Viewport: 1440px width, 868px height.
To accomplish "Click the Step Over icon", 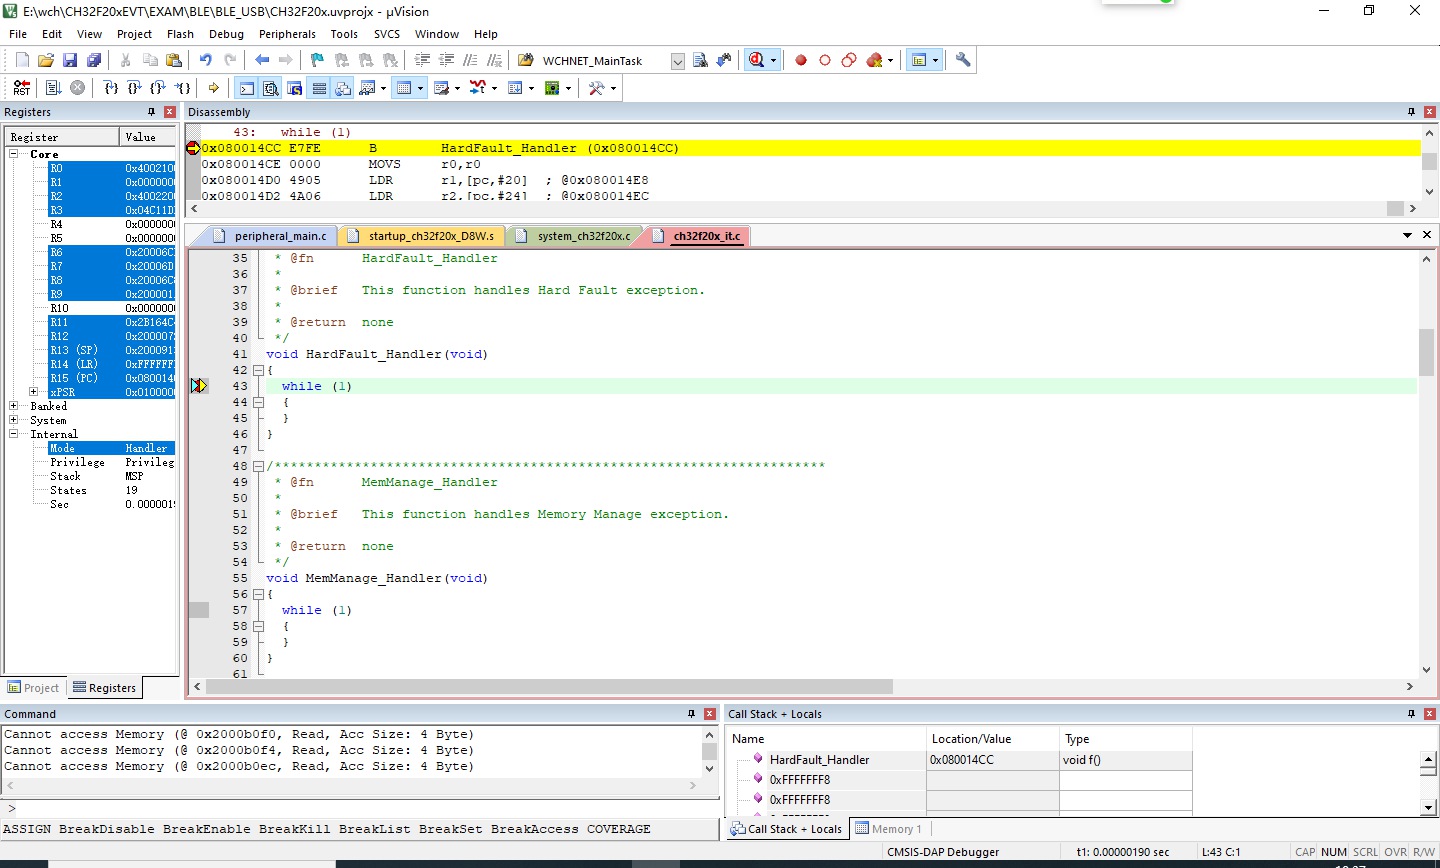I will coord(135,88).
